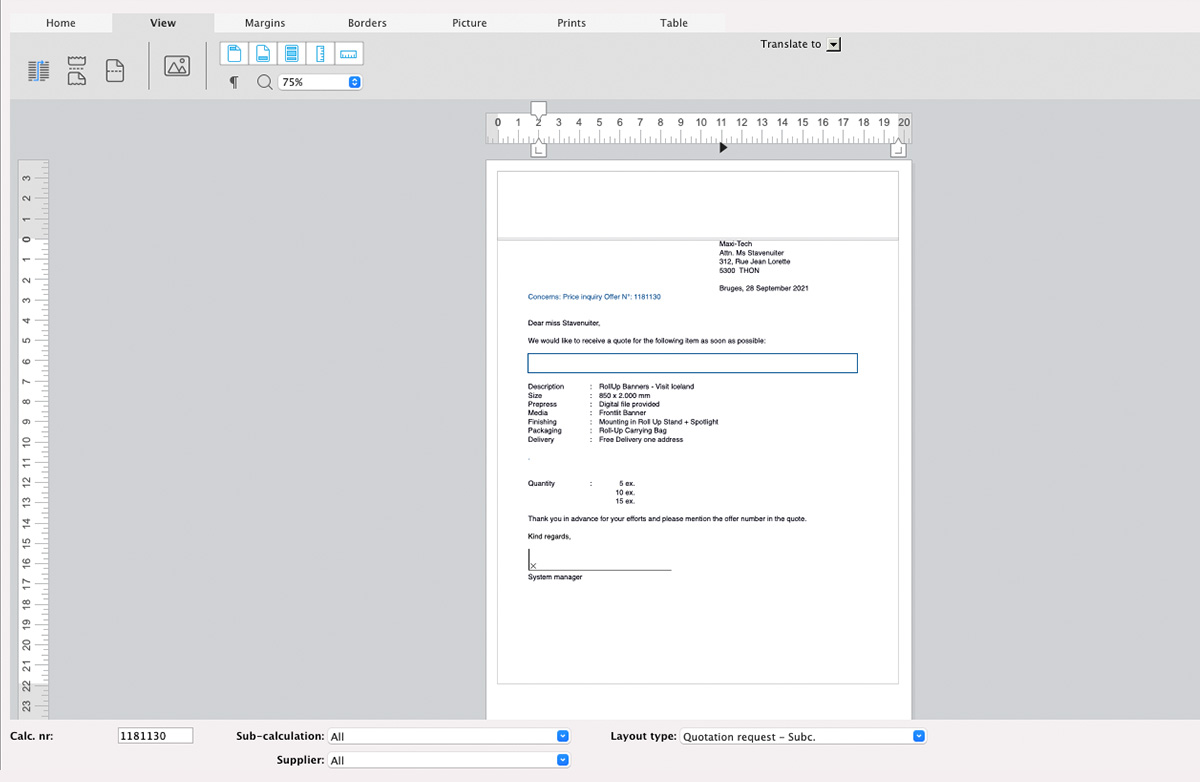Screen dimensions: 1200x782
Task: Open the Translate to dropdown
Action: click(x=834, y=44)
